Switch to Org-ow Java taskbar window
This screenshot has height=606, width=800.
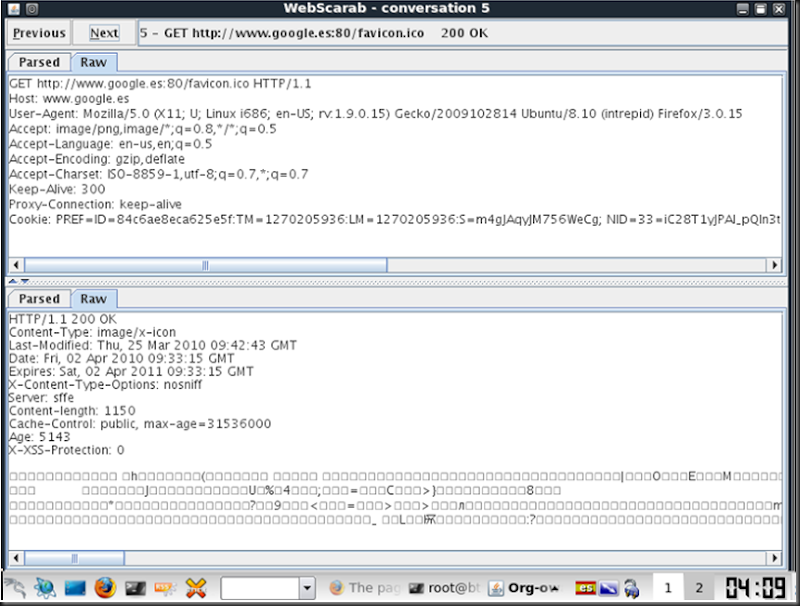pos(524,588)
